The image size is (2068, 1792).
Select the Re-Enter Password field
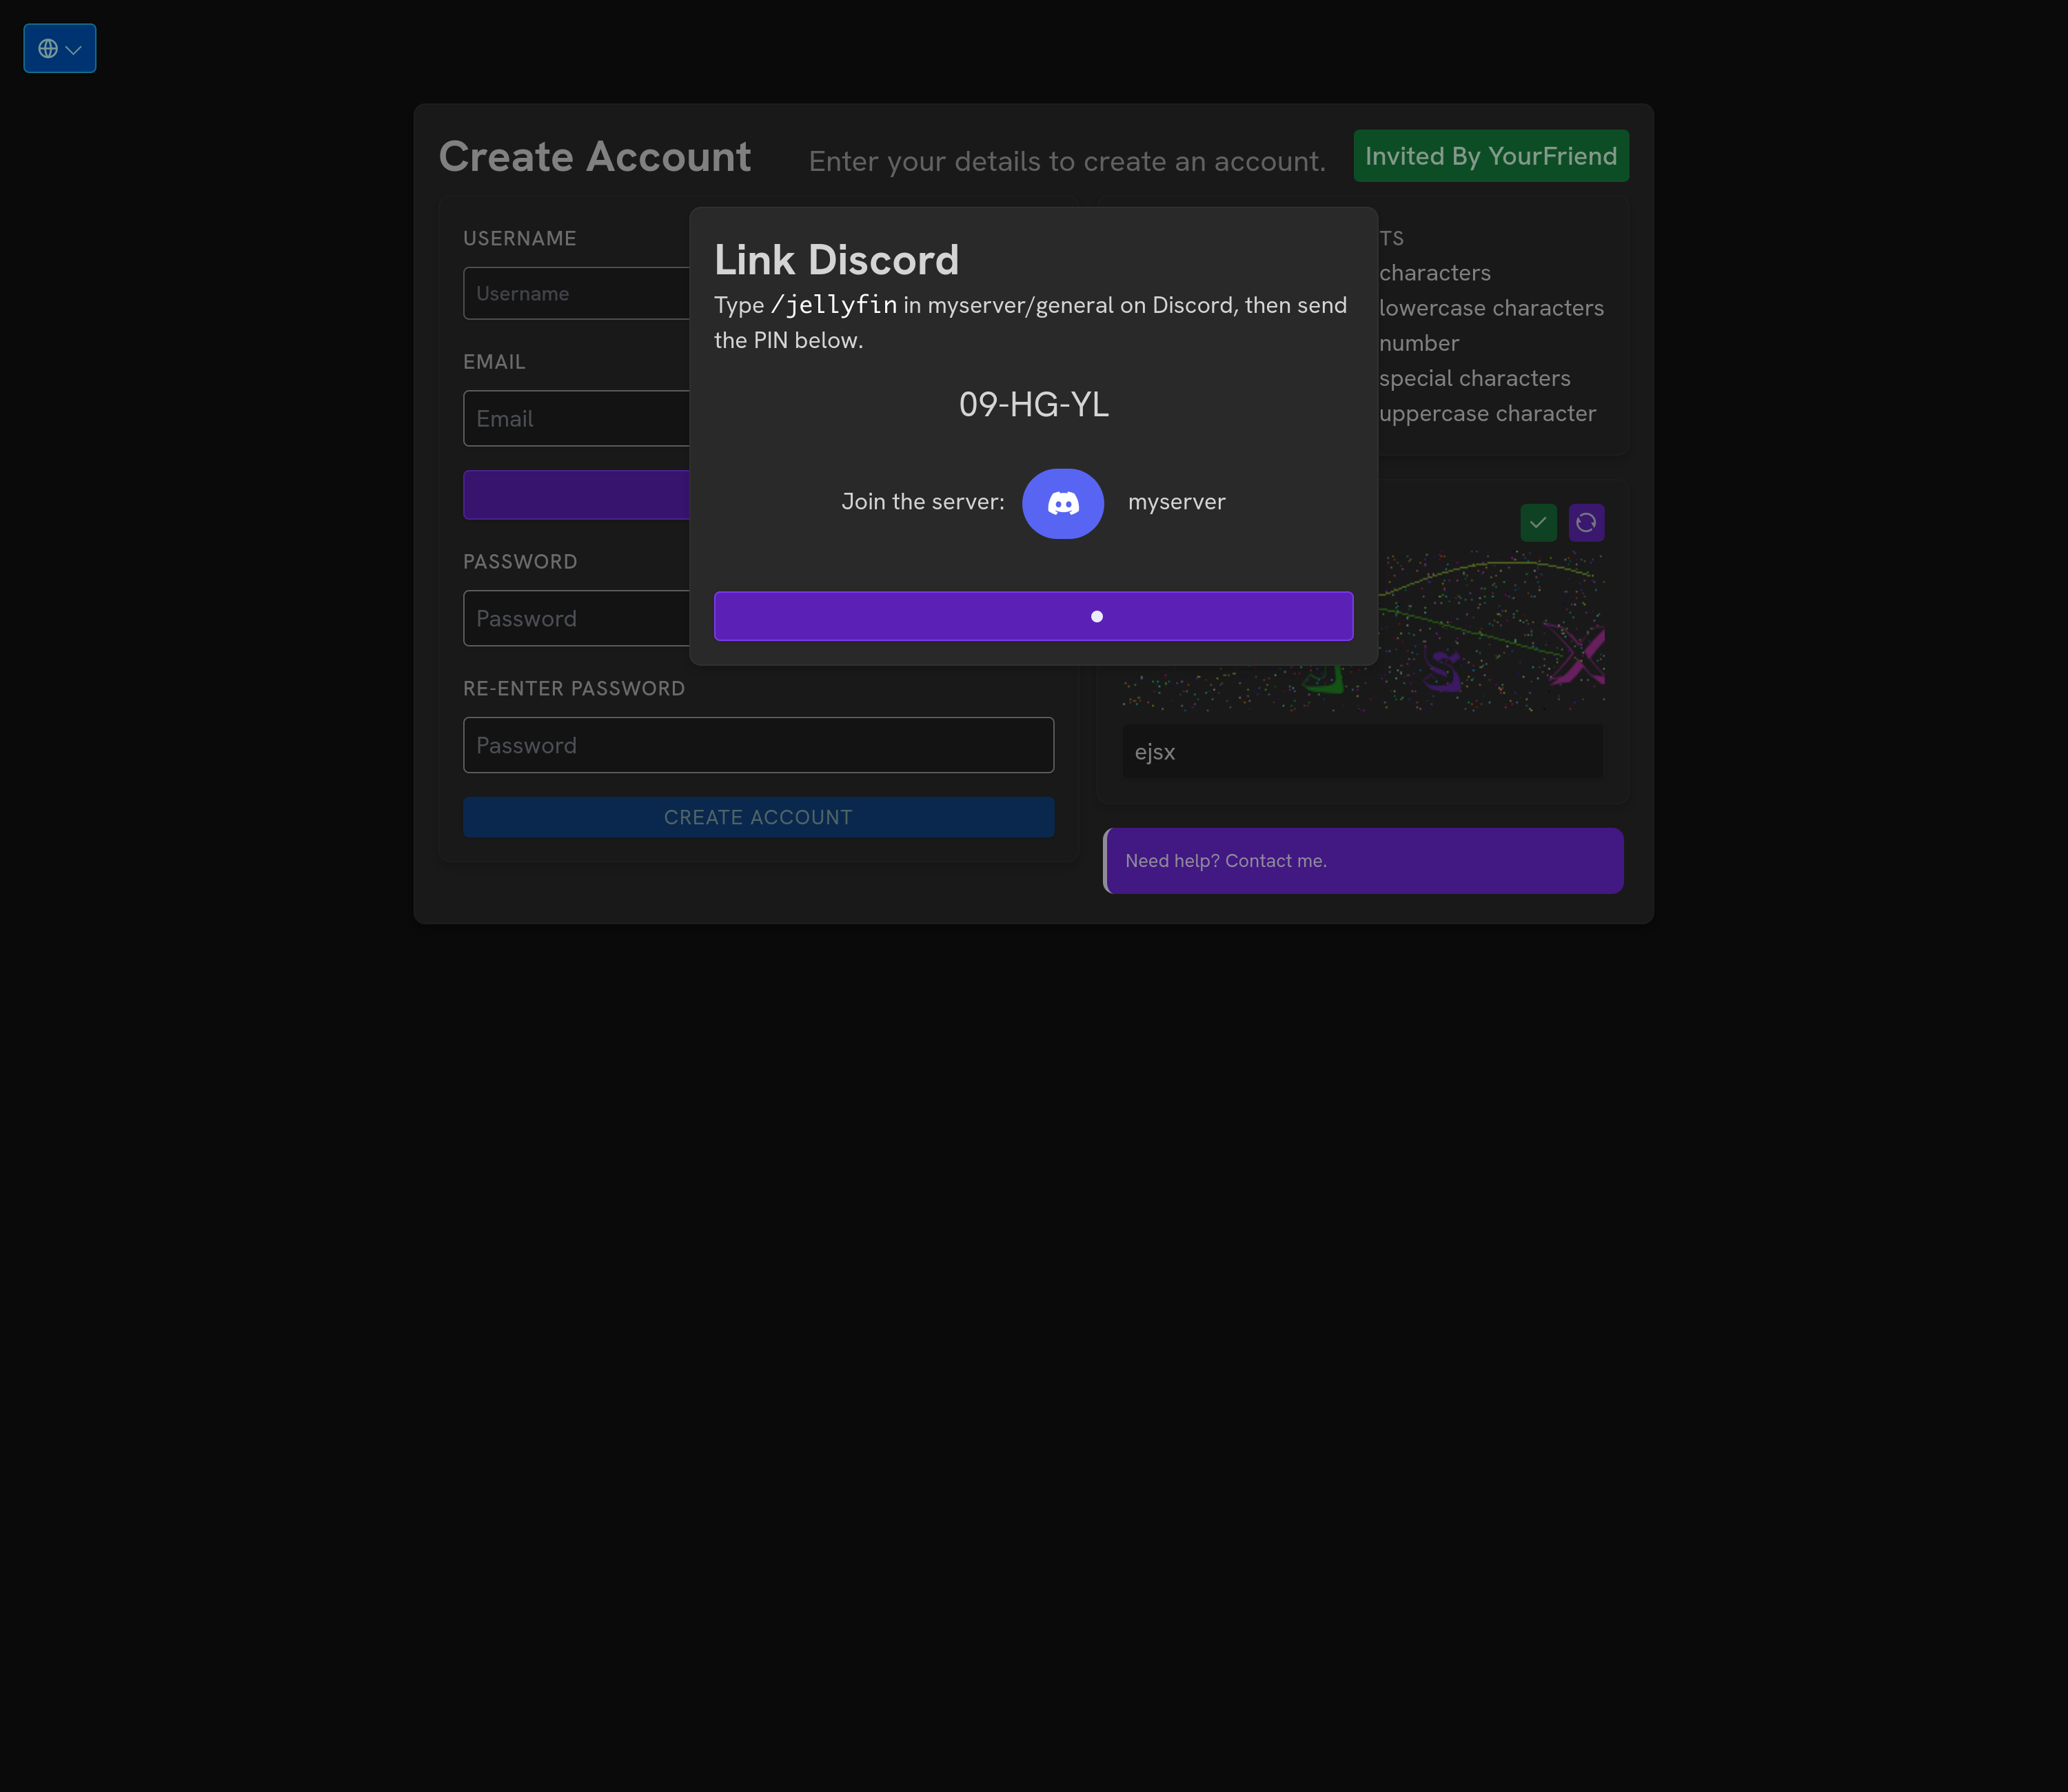758,744
